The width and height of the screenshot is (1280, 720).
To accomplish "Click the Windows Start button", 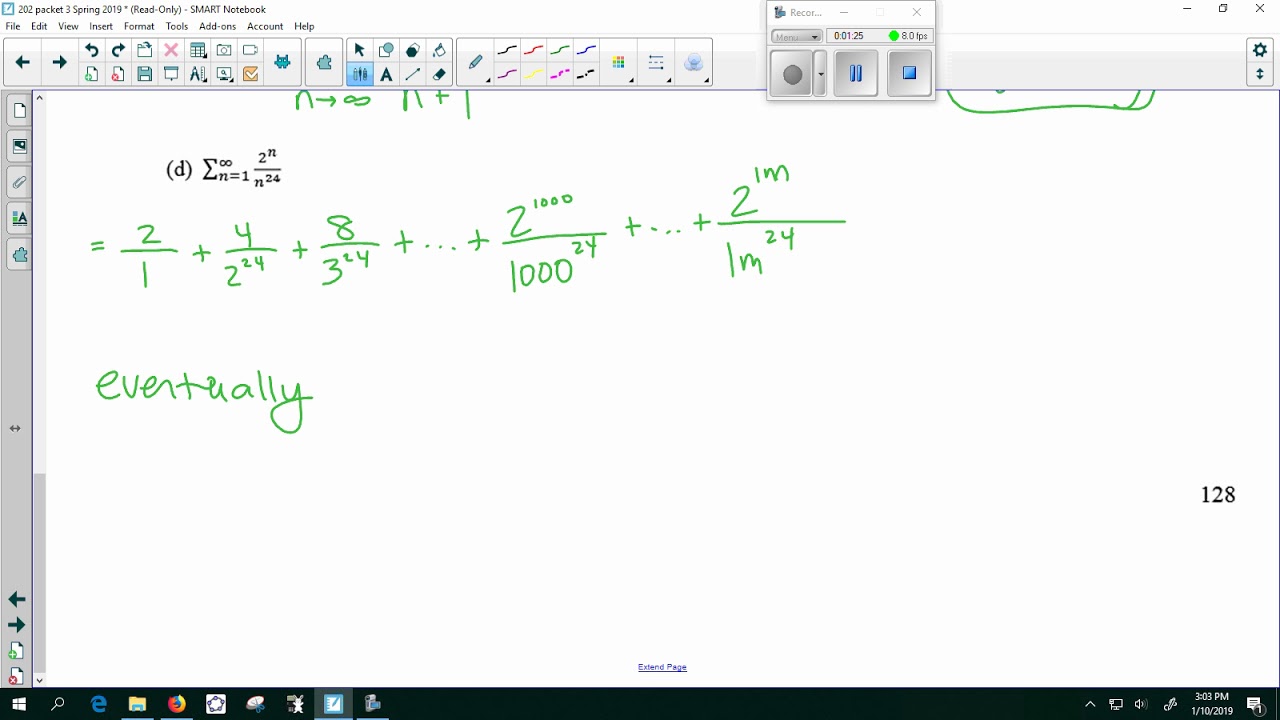I will (x=19, y=704).
